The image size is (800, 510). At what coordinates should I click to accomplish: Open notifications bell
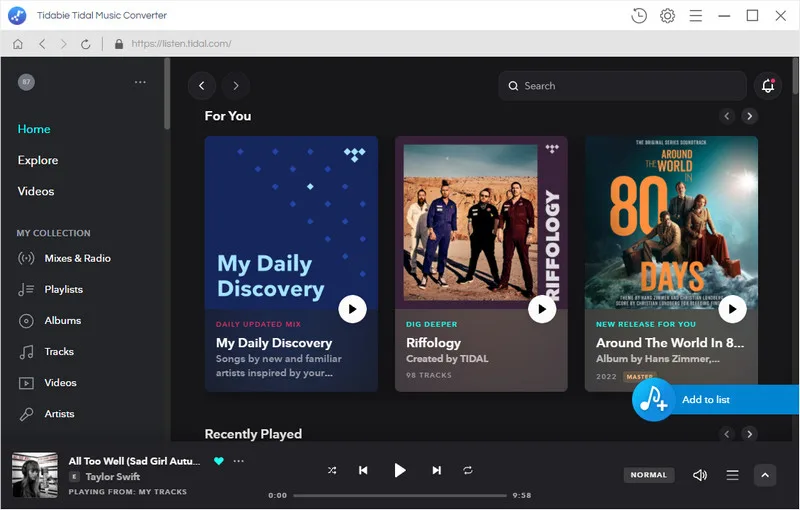tap(768, 86)
